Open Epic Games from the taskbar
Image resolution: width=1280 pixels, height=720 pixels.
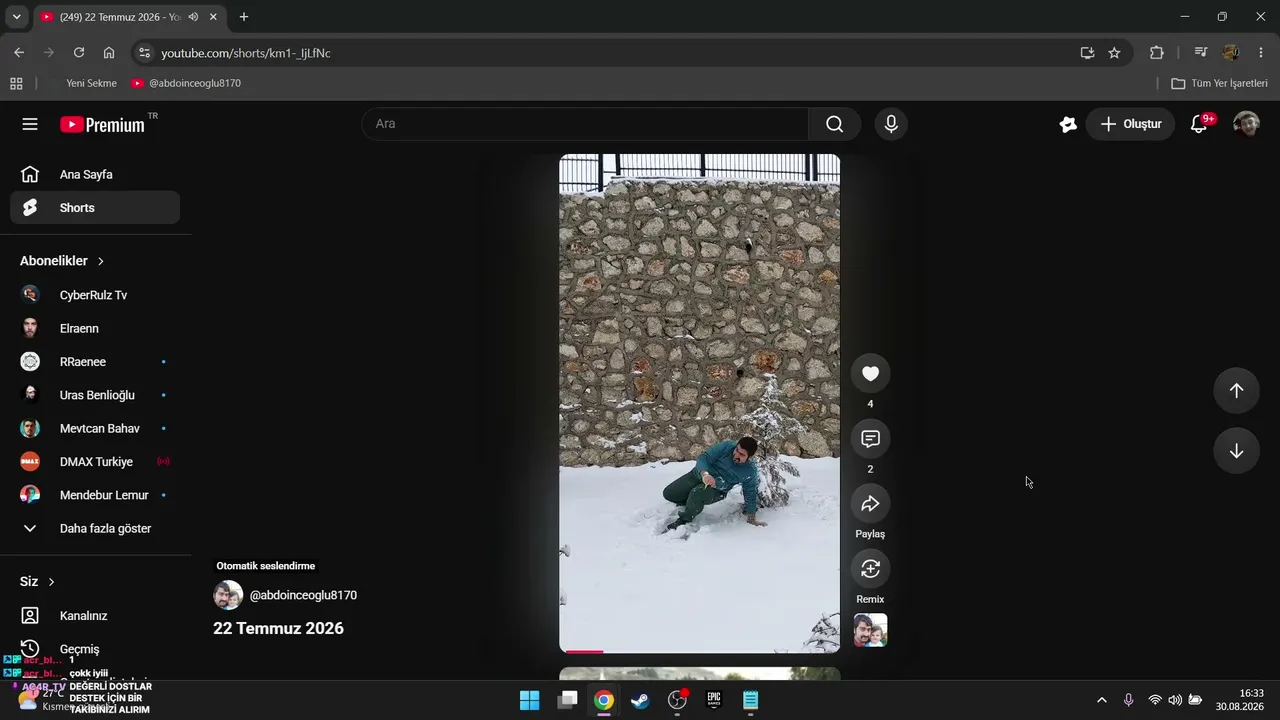[714, 700]
